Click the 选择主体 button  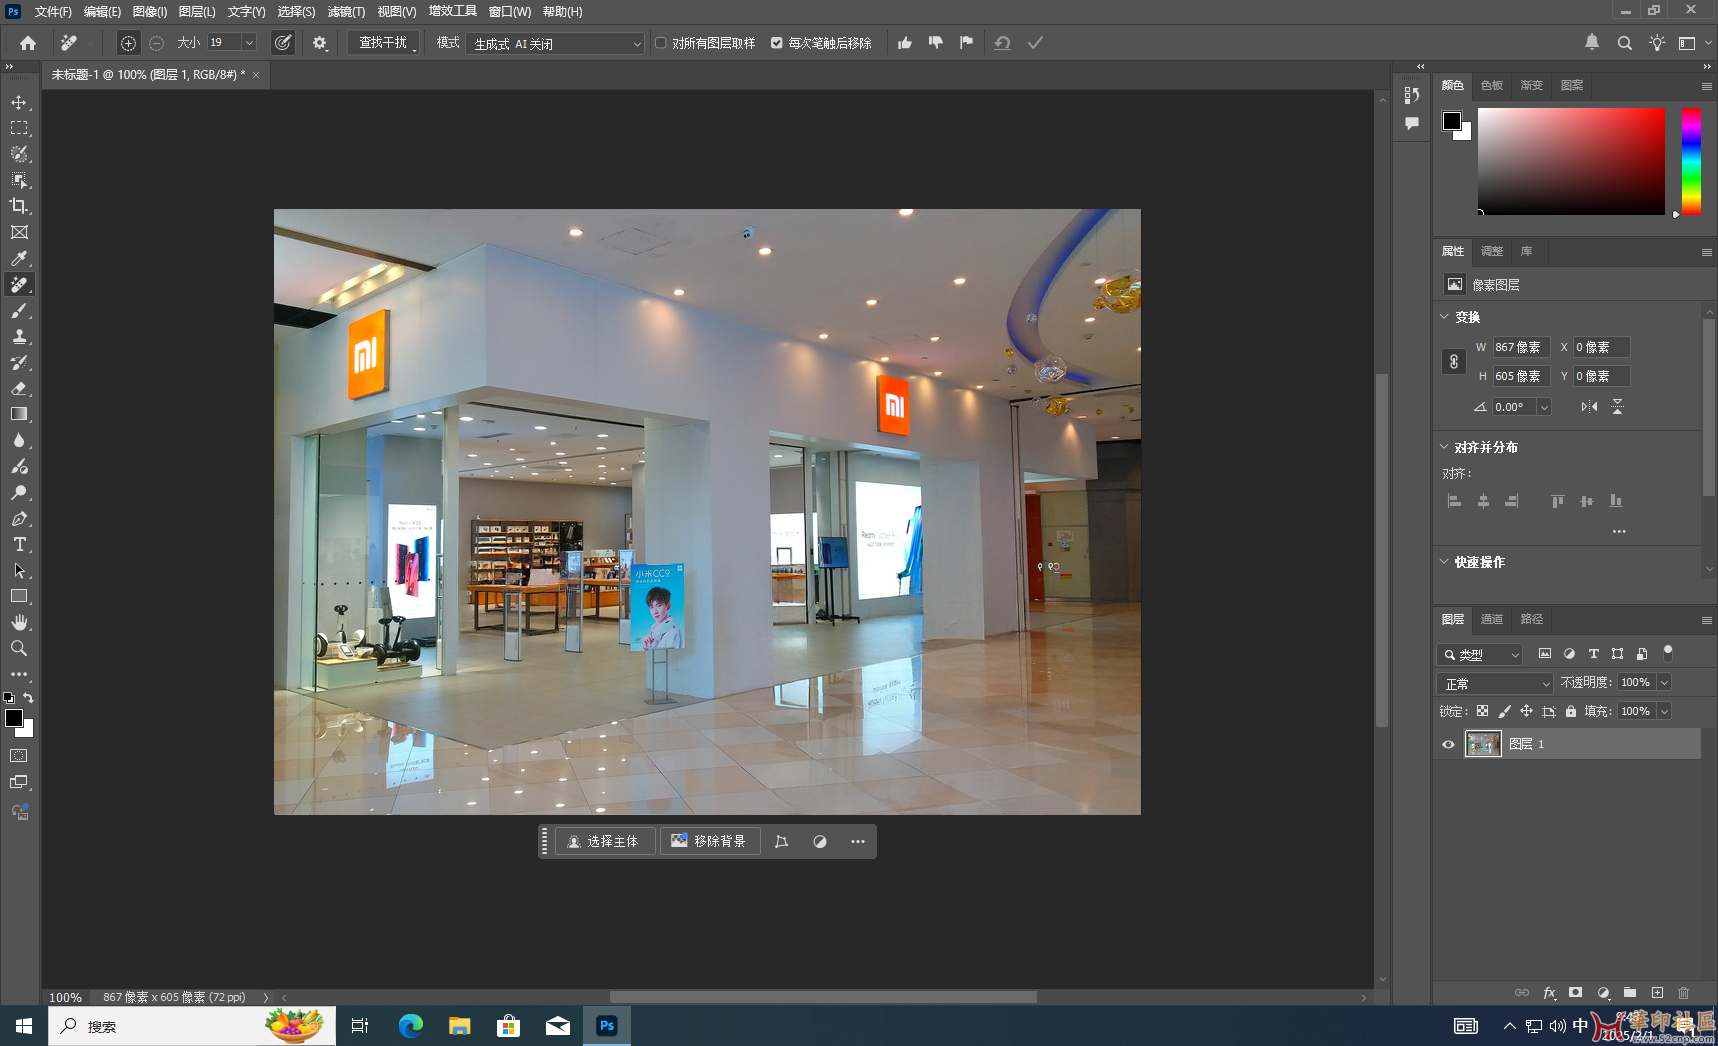click(604, 841)
